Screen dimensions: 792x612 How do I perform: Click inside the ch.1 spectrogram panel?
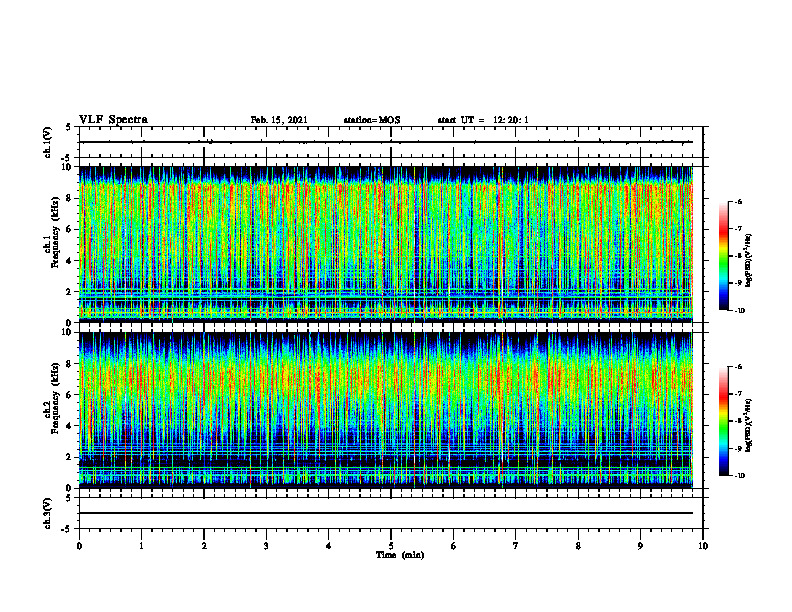pyautogui.click(x=386, y=244)
